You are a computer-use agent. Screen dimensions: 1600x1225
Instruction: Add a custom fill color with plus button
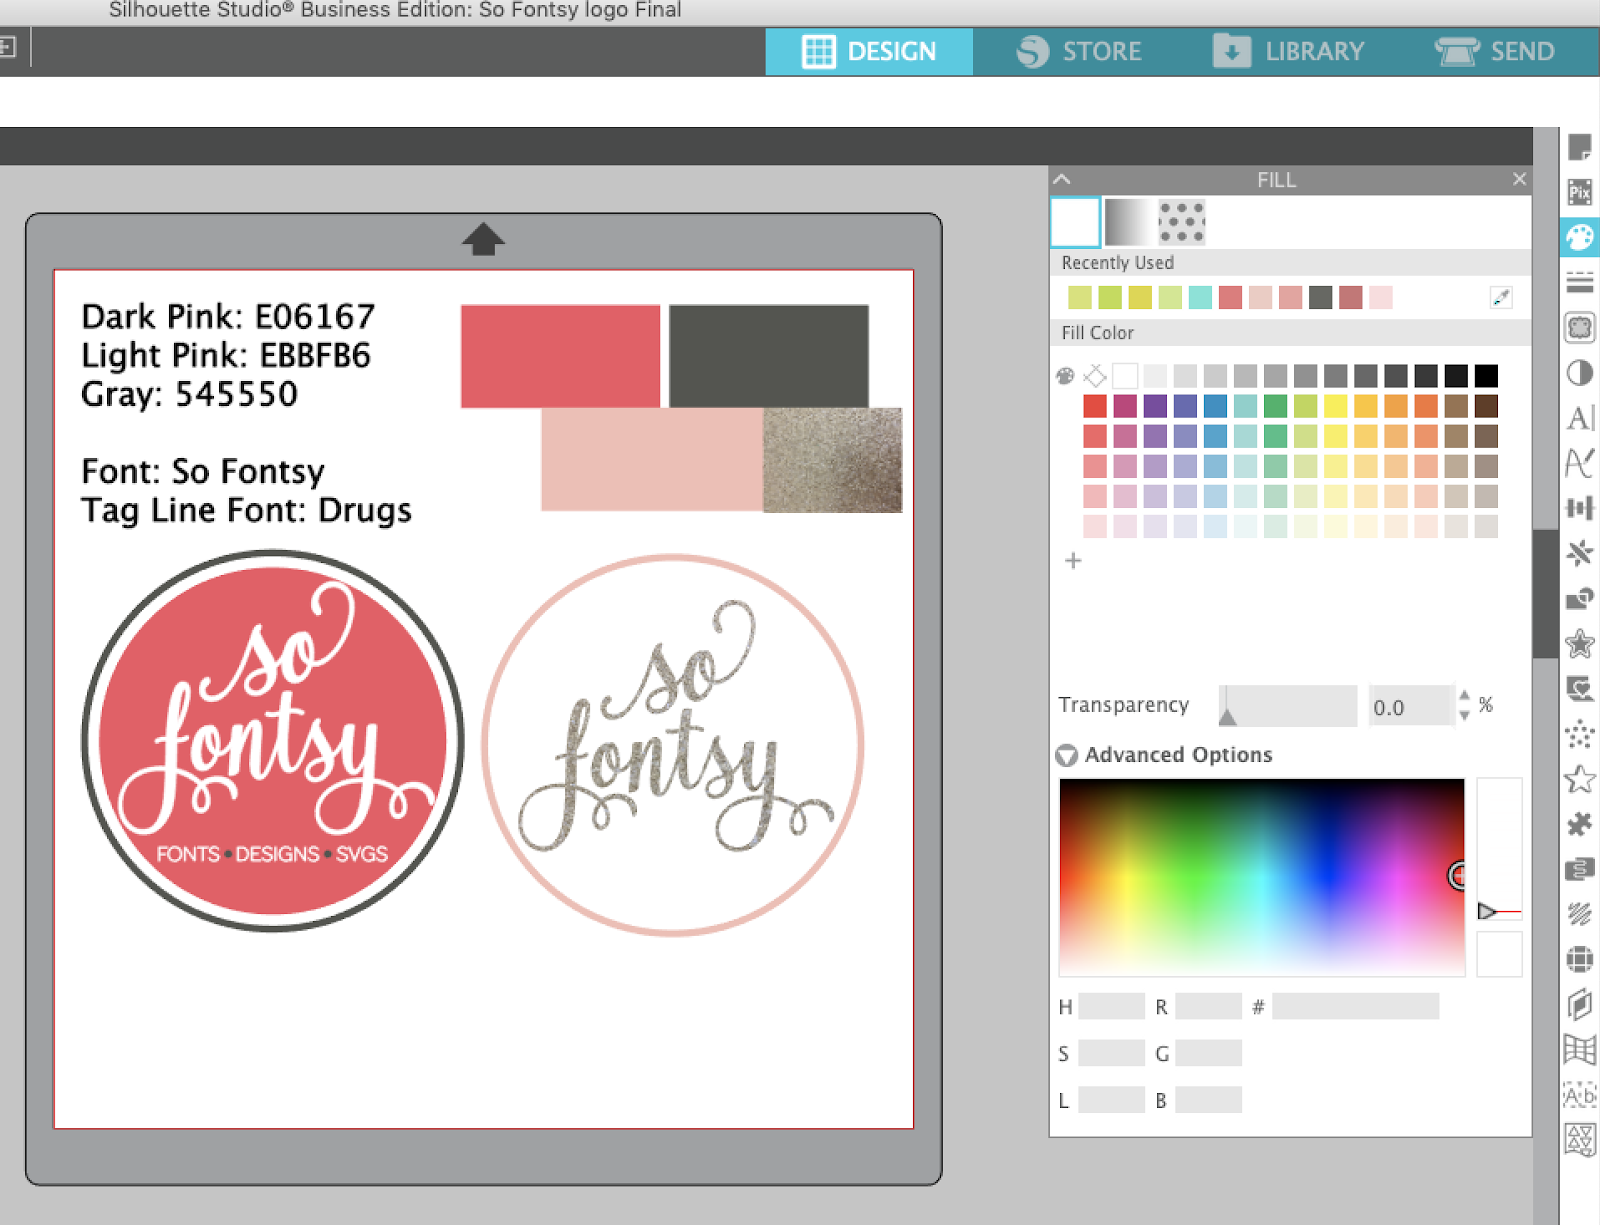[x=1073, y=561]
